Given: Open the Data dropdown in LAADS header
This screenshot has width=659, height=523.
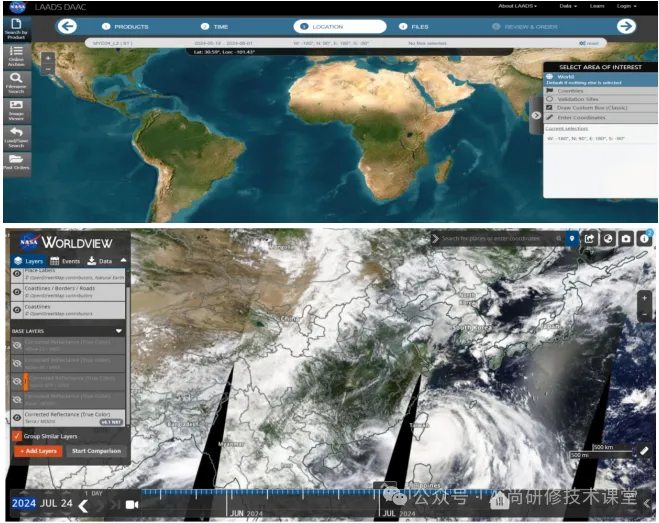Looking at the screenshot, I should (568, 6).
